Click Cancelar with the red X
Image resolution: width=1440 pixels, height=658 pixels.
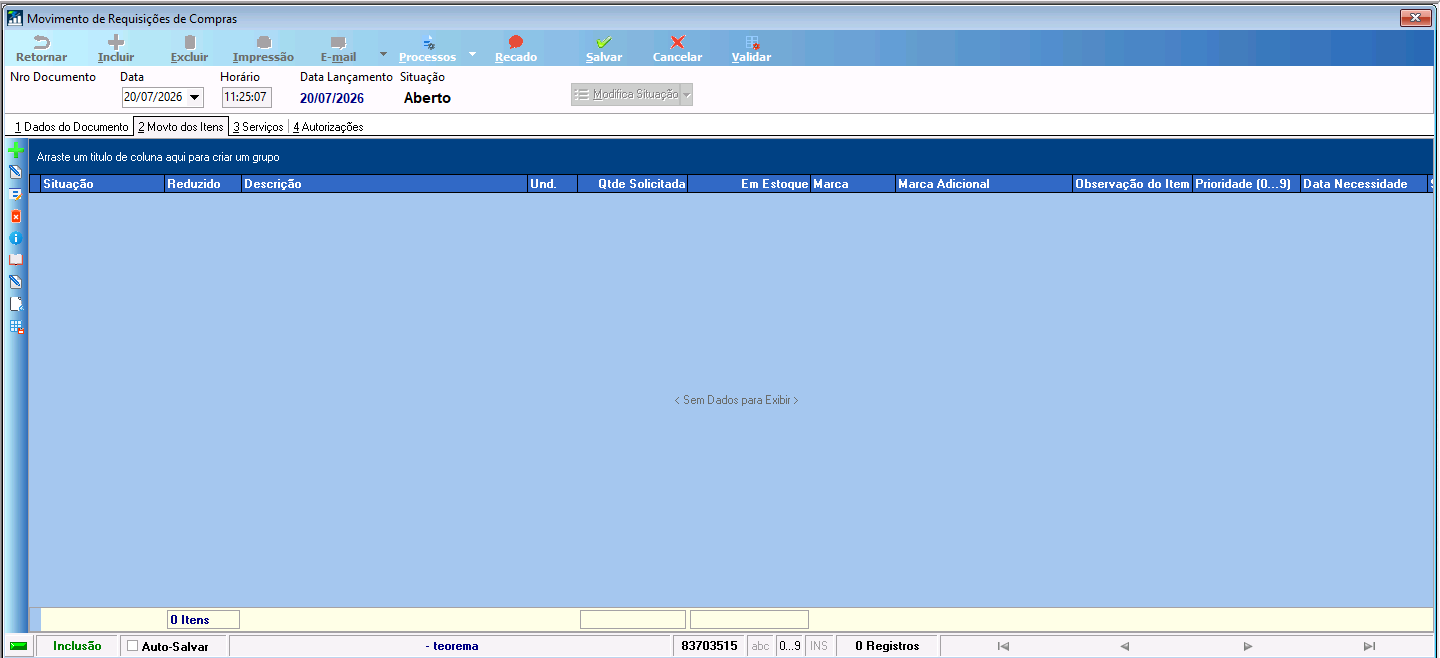[x=677, y=49]
